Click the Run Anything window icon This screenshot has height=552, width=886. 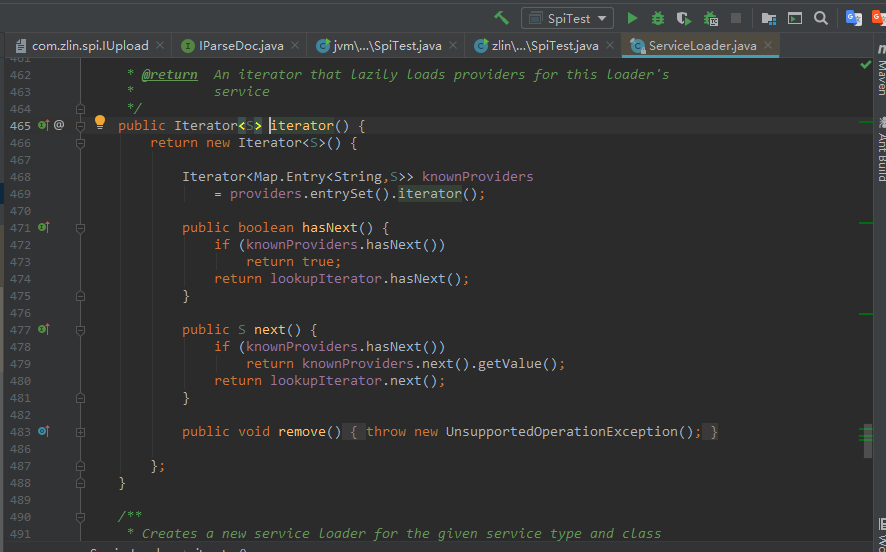(795, 18)
